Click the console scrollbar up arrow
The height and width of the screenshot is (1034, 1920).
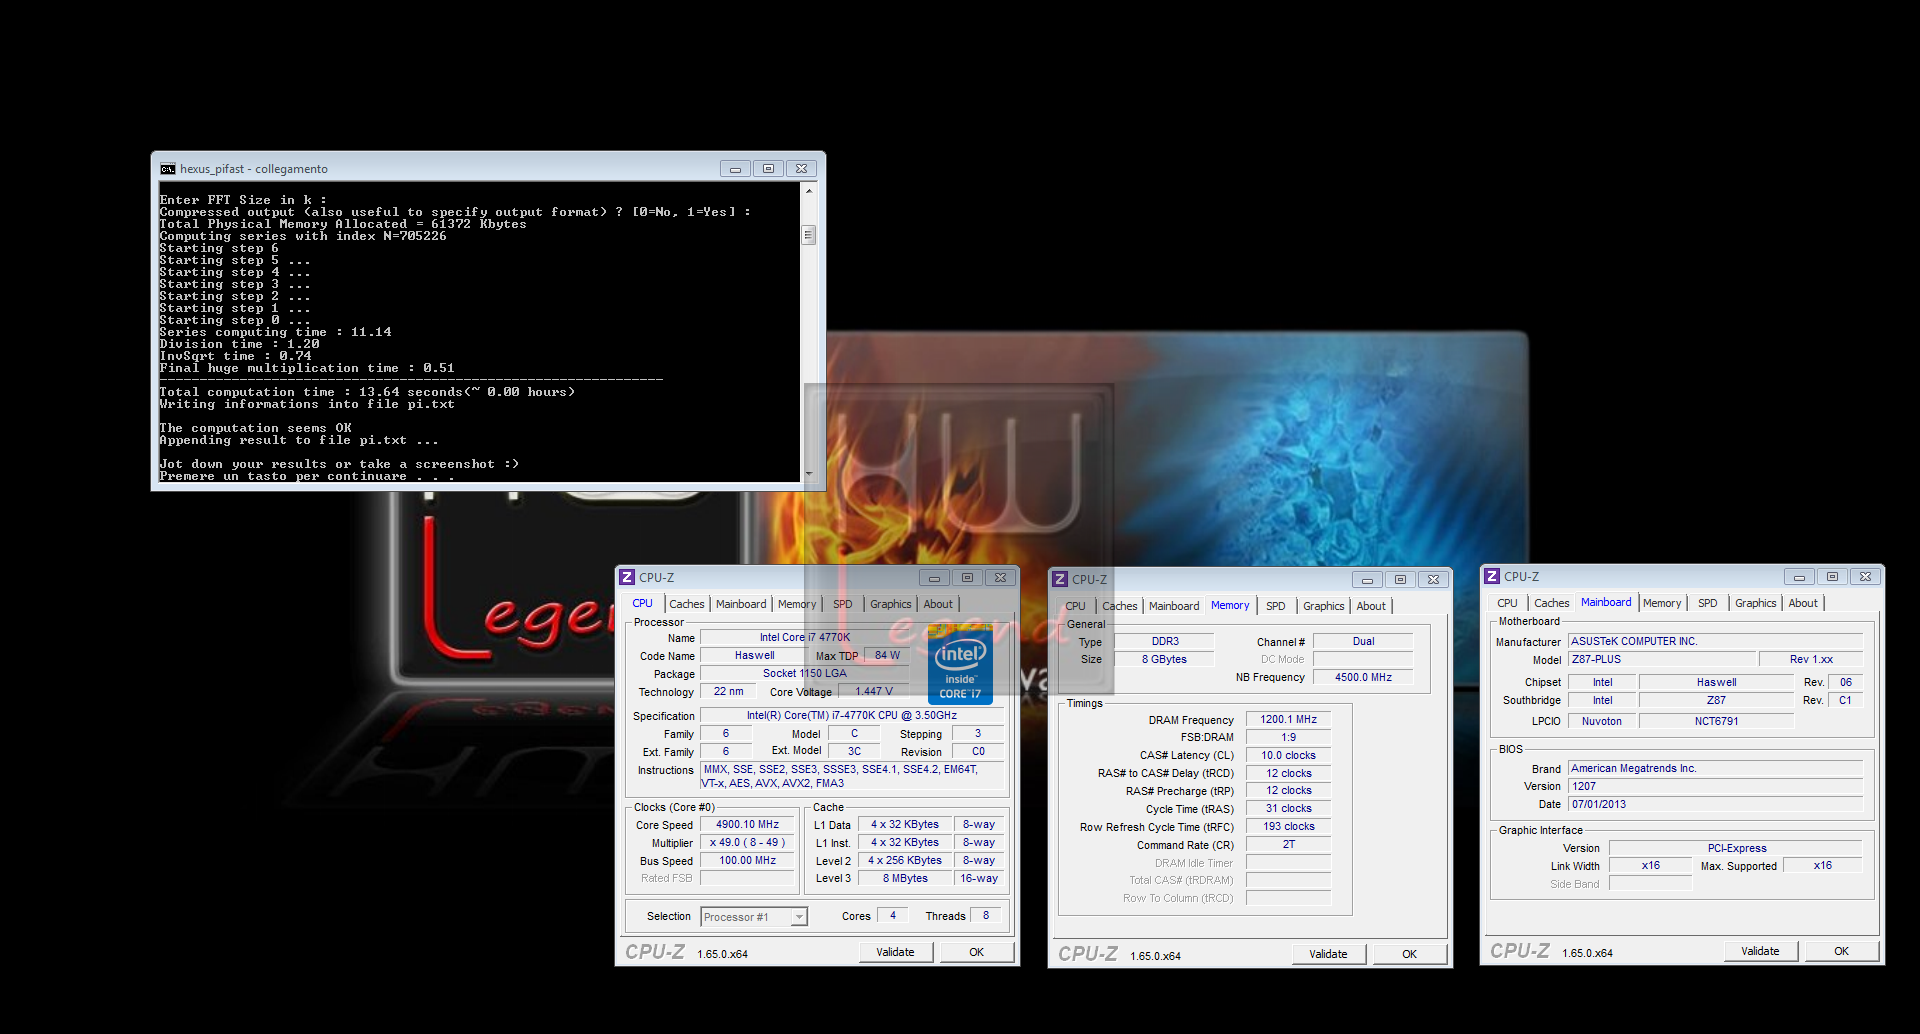pos(809,191)
